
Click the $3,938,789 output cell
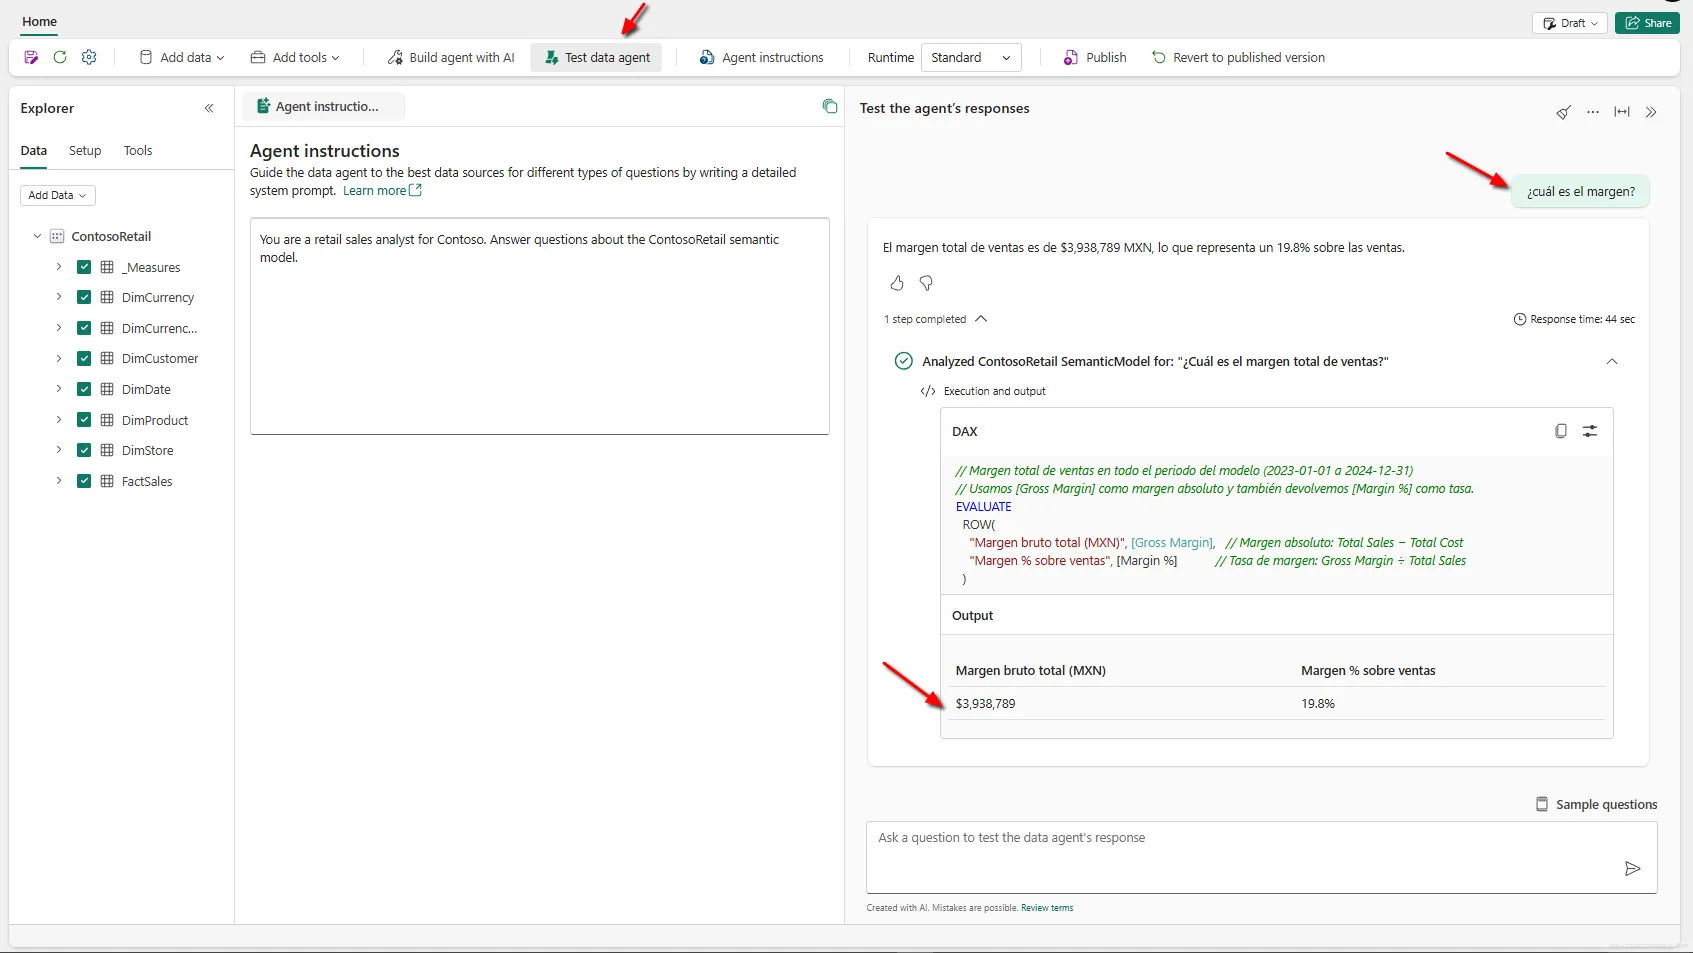(x=985, y=704)
